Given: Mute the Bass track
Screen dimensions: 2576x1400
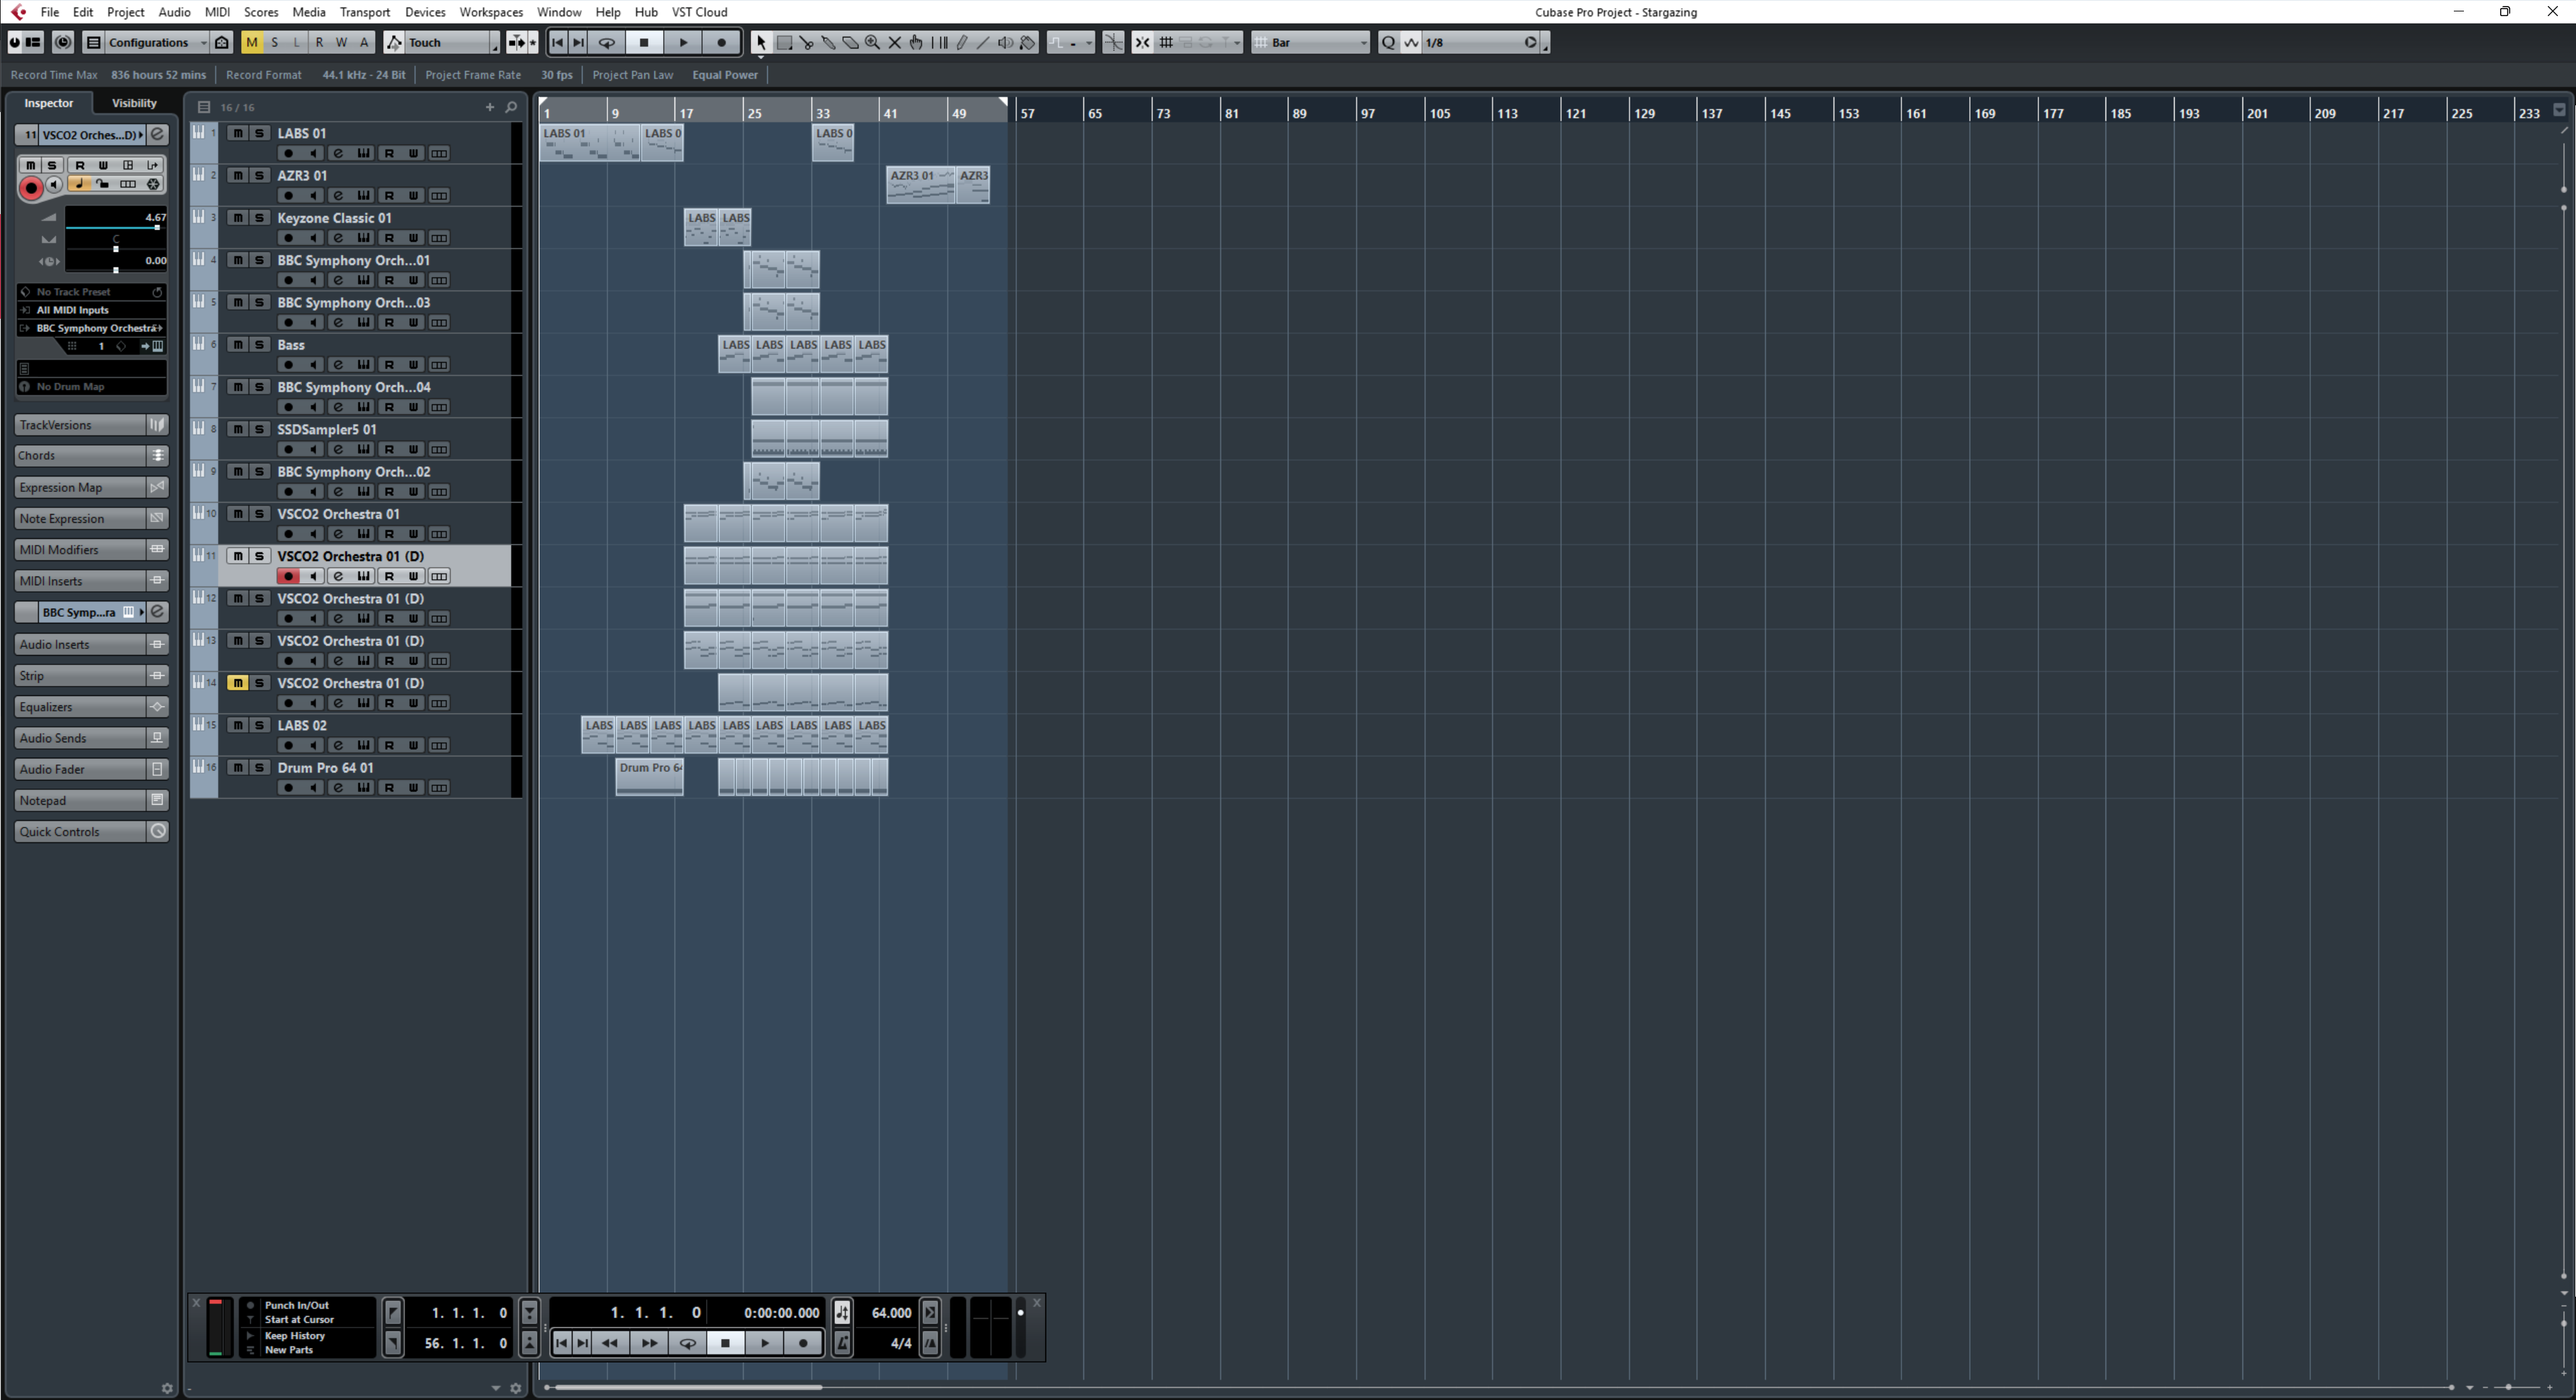Looking at the screenshot, I should click(x=237, y=345).
